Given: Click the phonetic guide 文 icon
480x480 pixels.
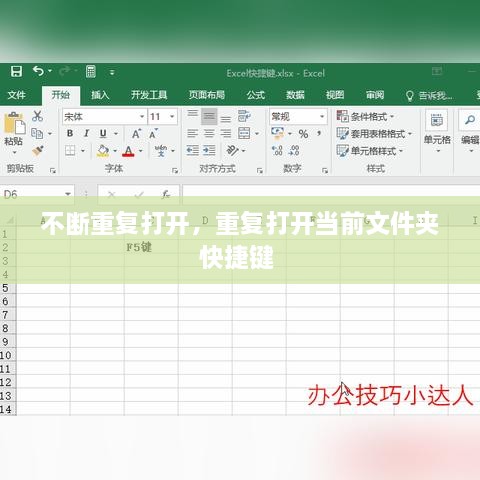Looking at the screenshot, I should pyautogui.click(x=161, y=151).
